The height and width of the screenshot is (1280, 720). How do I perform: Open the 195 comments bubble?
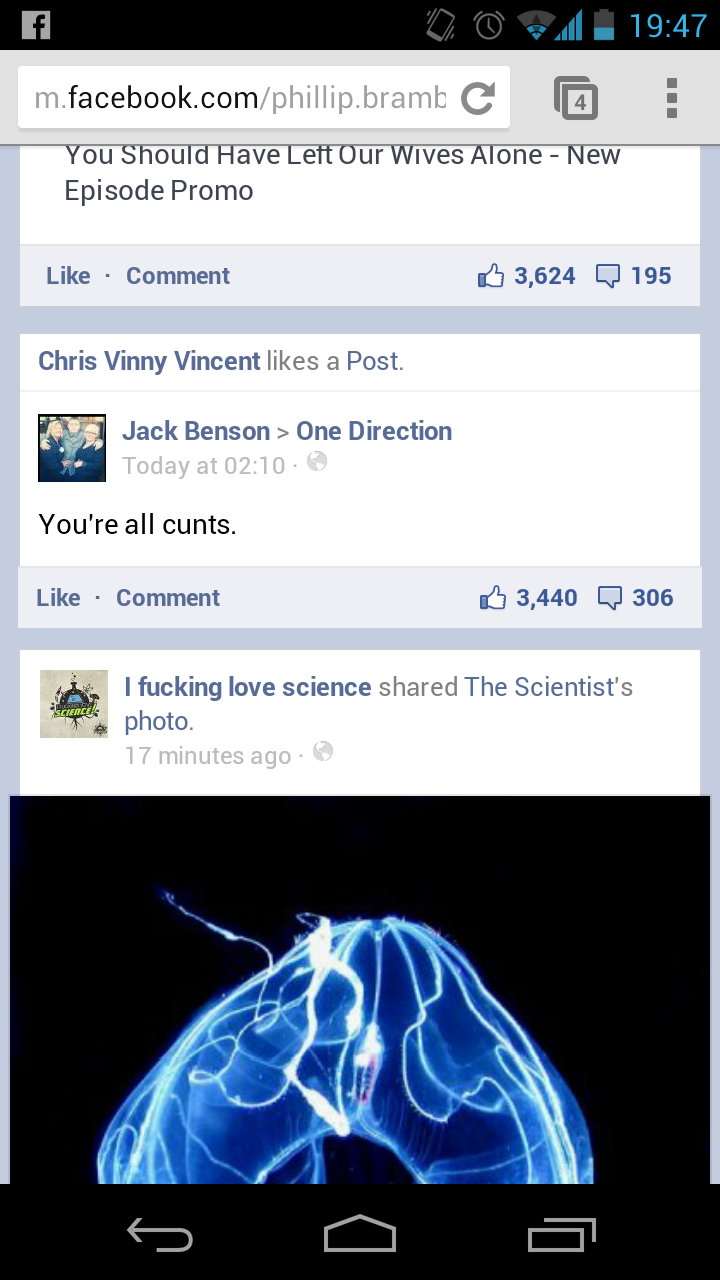[634, 276]
